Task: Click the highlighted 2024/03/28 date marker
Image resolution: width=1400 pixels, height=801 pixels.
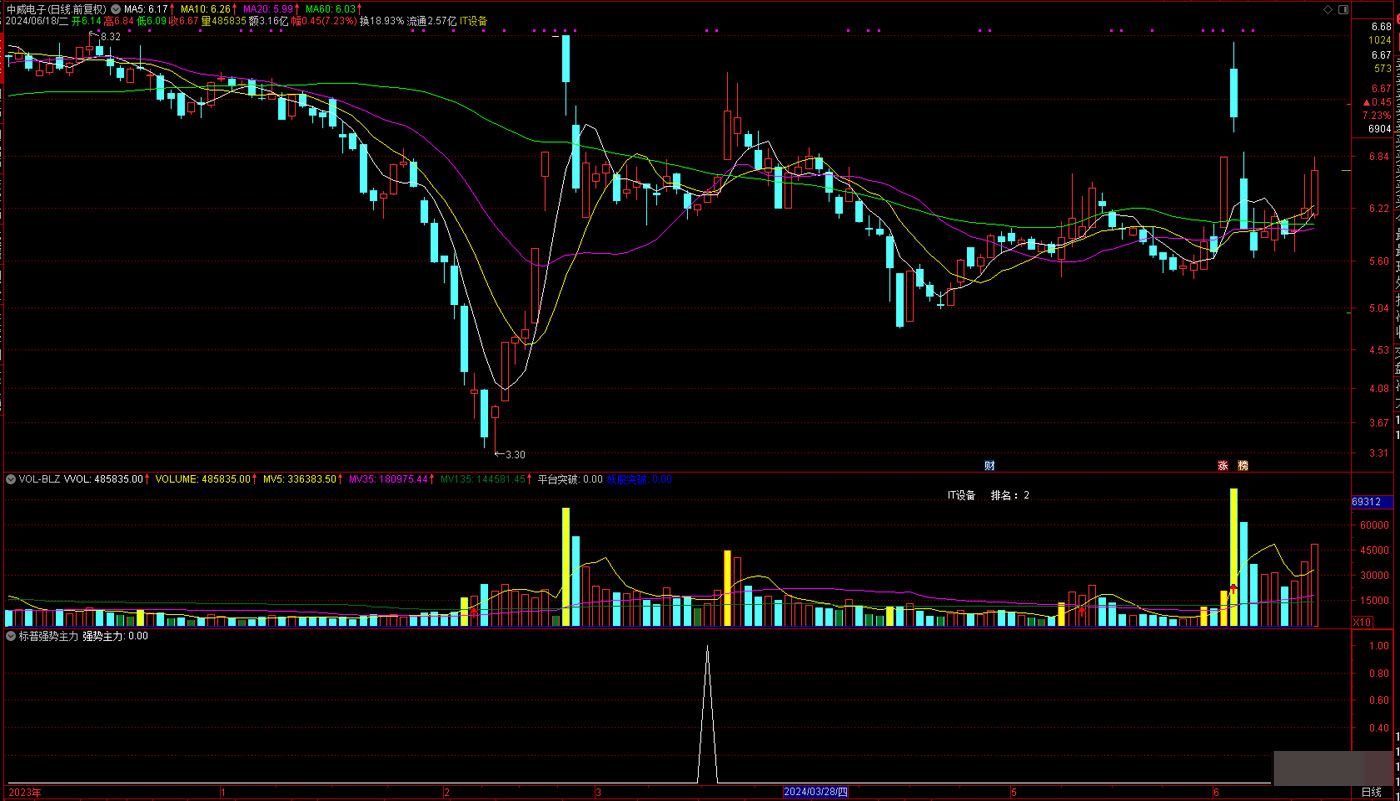Action: (815, 792)
